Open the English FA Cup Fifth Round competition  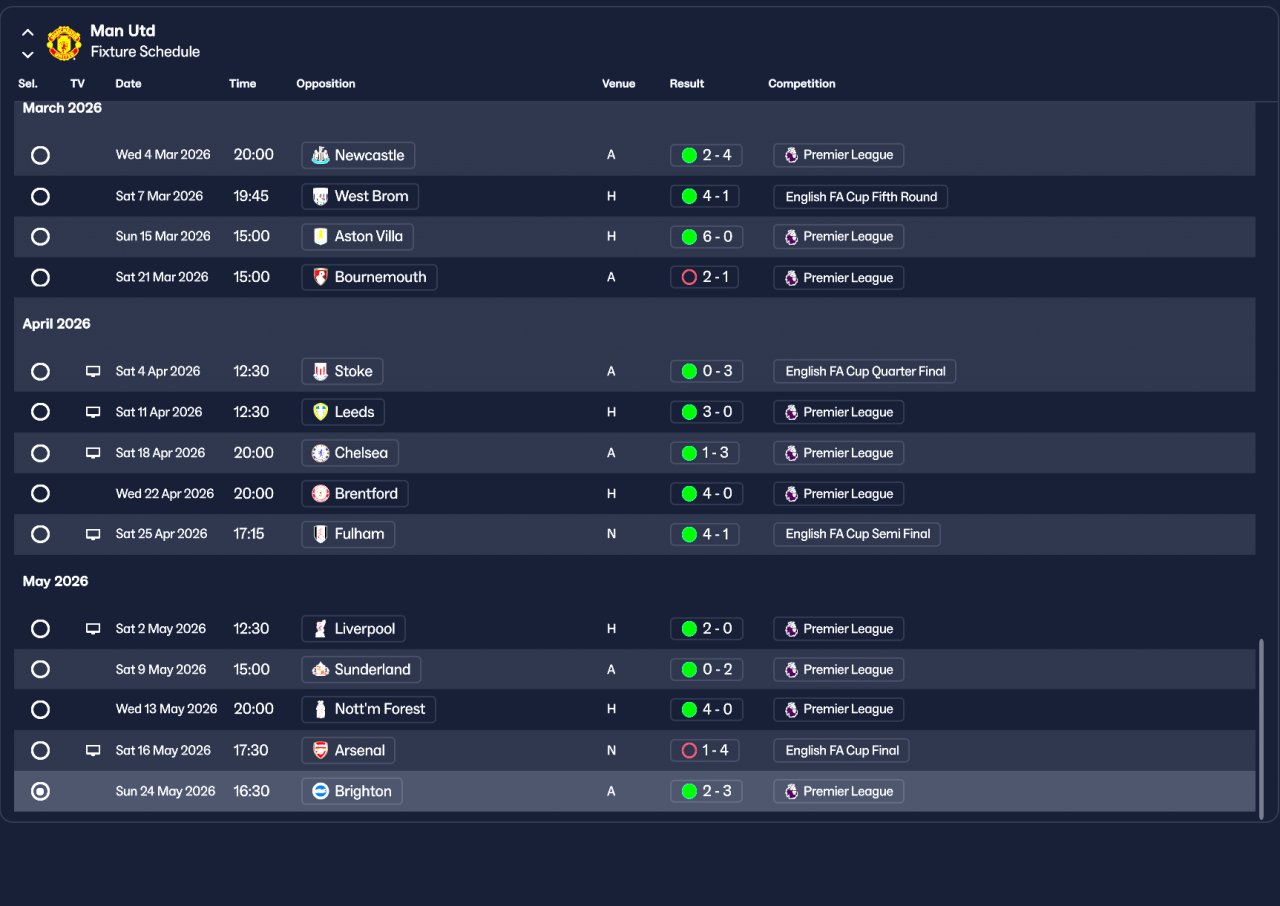[861, 196]
